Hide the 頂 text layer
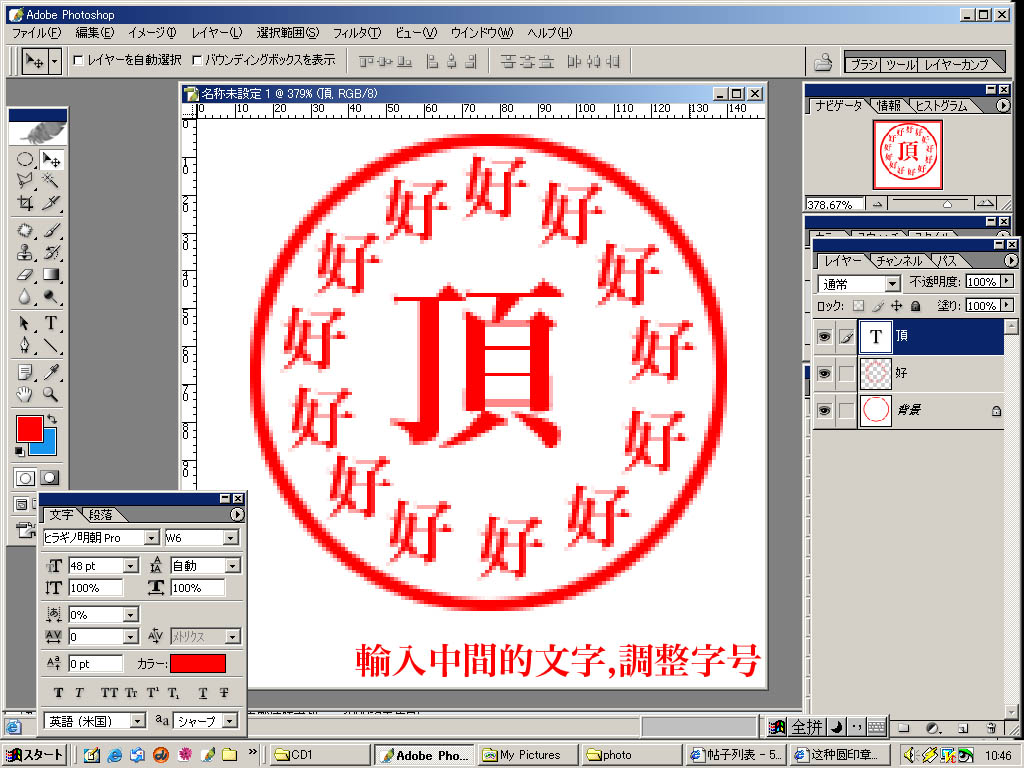The width and height of the screenshot is (1024, 768). pos(824,336)
